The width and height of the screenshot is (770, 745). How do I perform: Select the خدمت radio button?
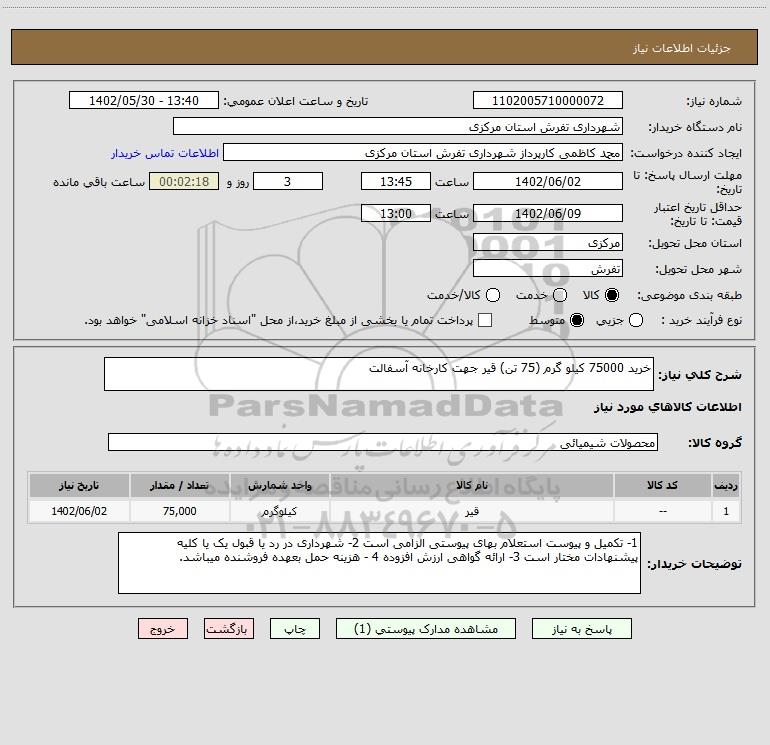tap(560, 295)
